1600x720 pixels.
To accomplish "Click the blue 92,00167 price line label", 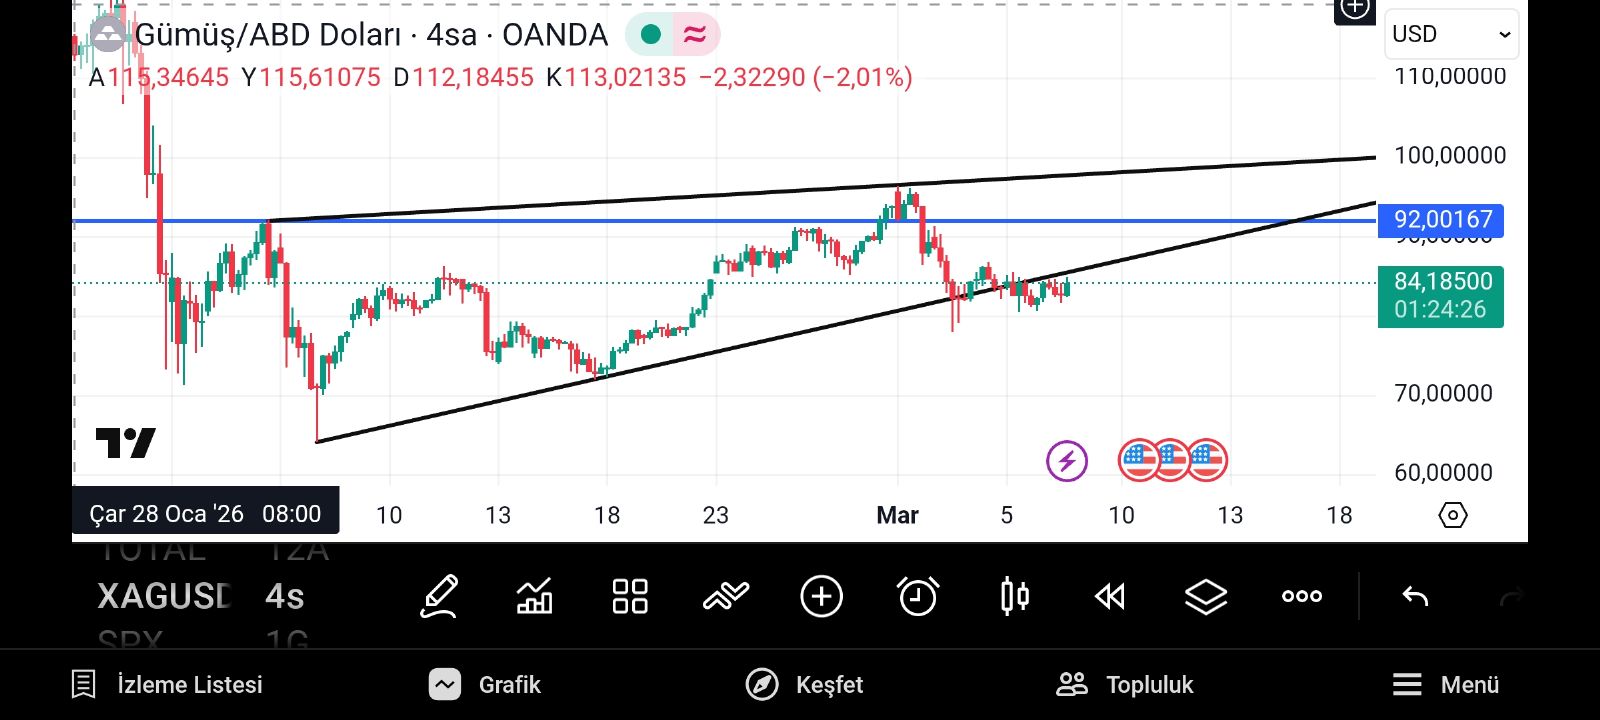I will coord(1441,220).
